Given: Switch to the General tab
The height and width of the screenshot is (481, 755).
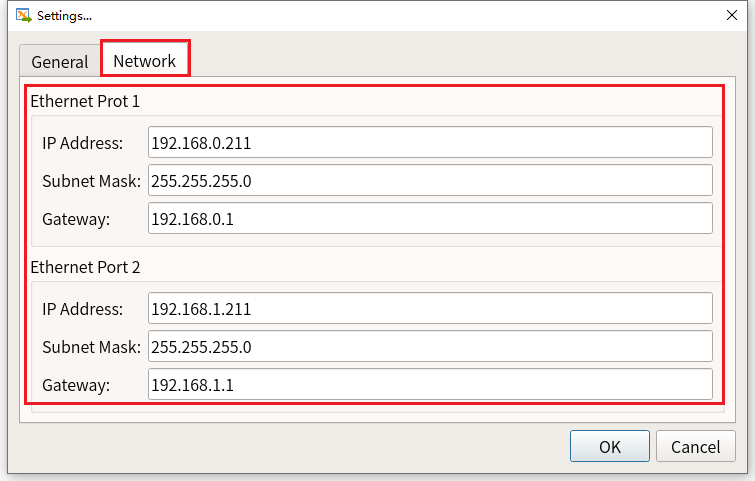Looking at the screenshot, I should (60, 61).
